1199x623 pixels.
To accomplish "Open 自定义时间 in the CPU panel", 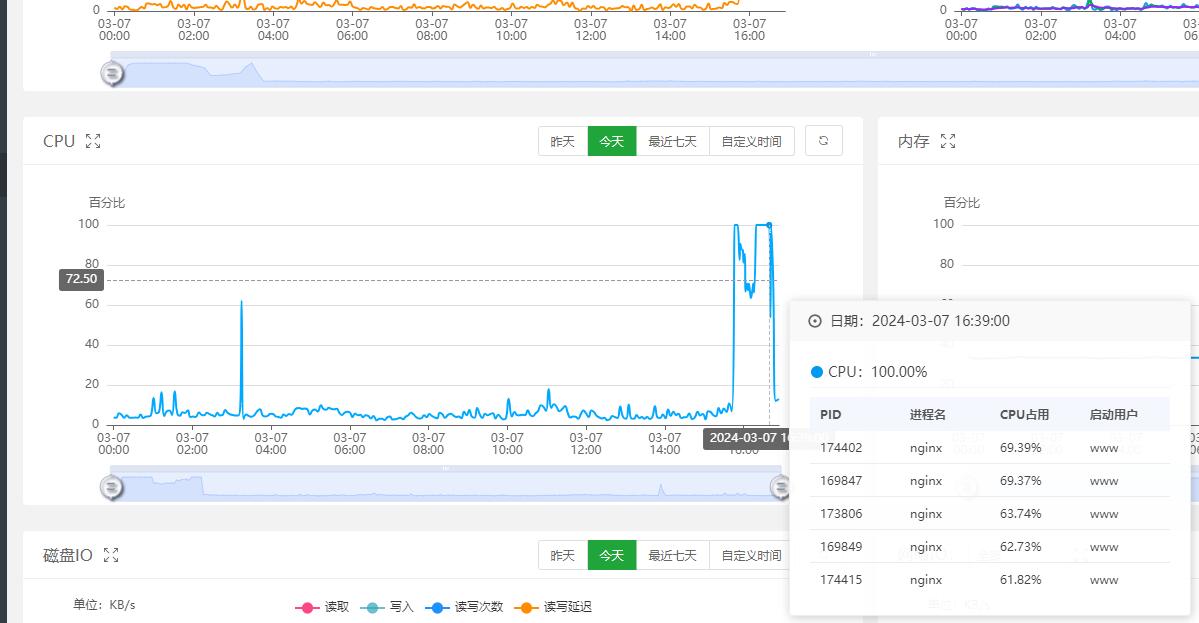I will click(752, 141).
